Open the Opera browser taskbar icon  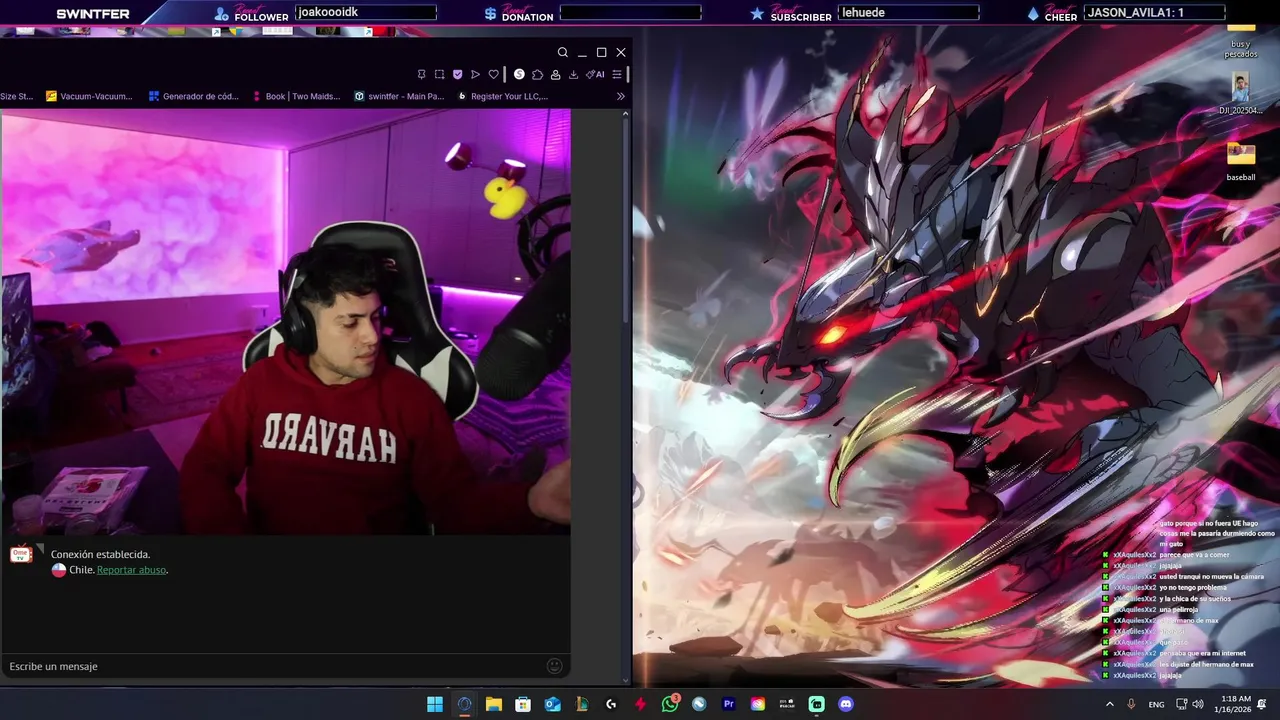[464, 704]
